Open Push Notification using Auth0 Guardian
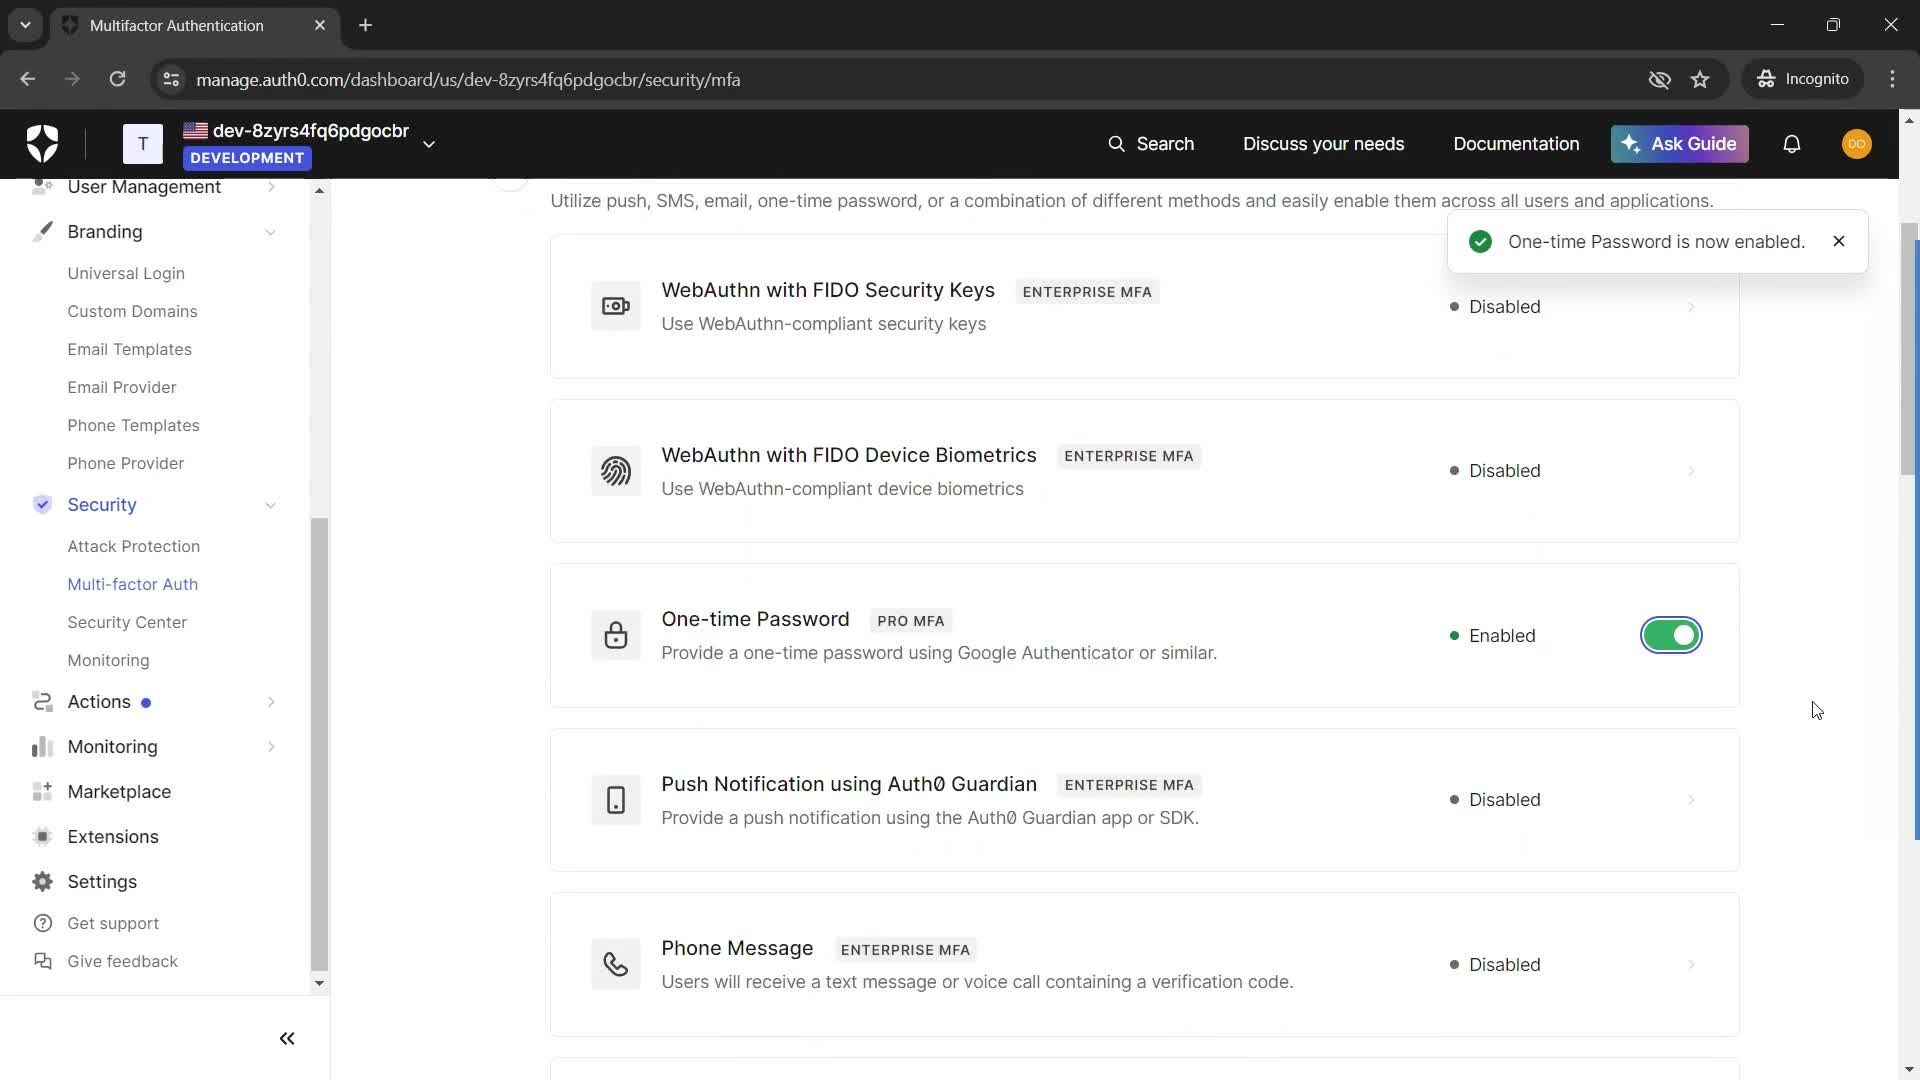The image size is (1920, 1080). pos(848,784)
